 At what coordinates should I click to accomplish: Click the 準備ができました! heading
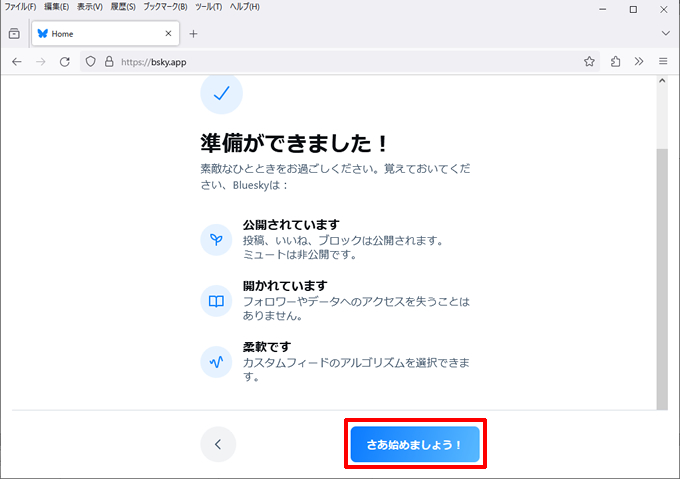(x=294, y=143)
